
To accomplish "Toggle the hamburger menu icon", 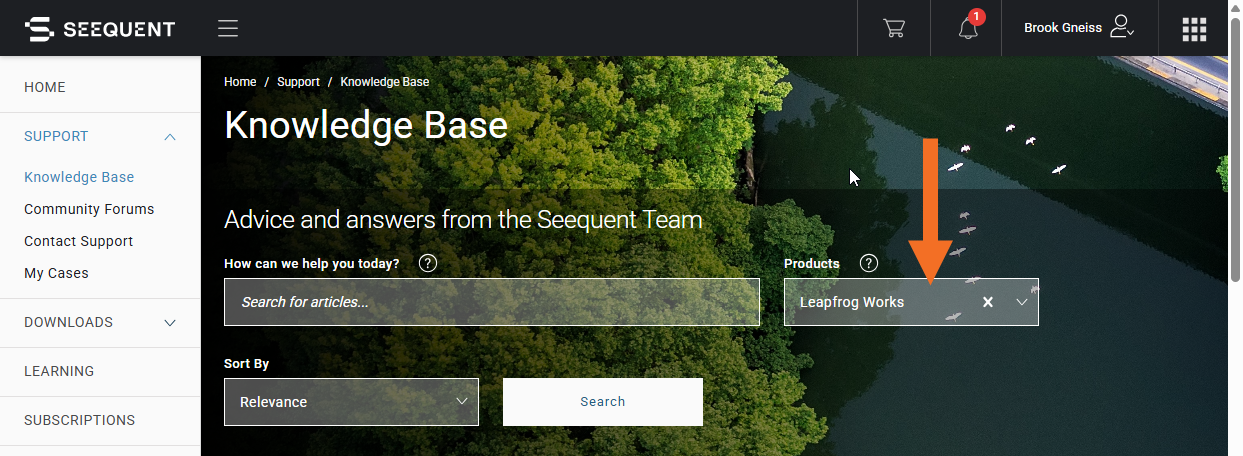I will [228, 28].
